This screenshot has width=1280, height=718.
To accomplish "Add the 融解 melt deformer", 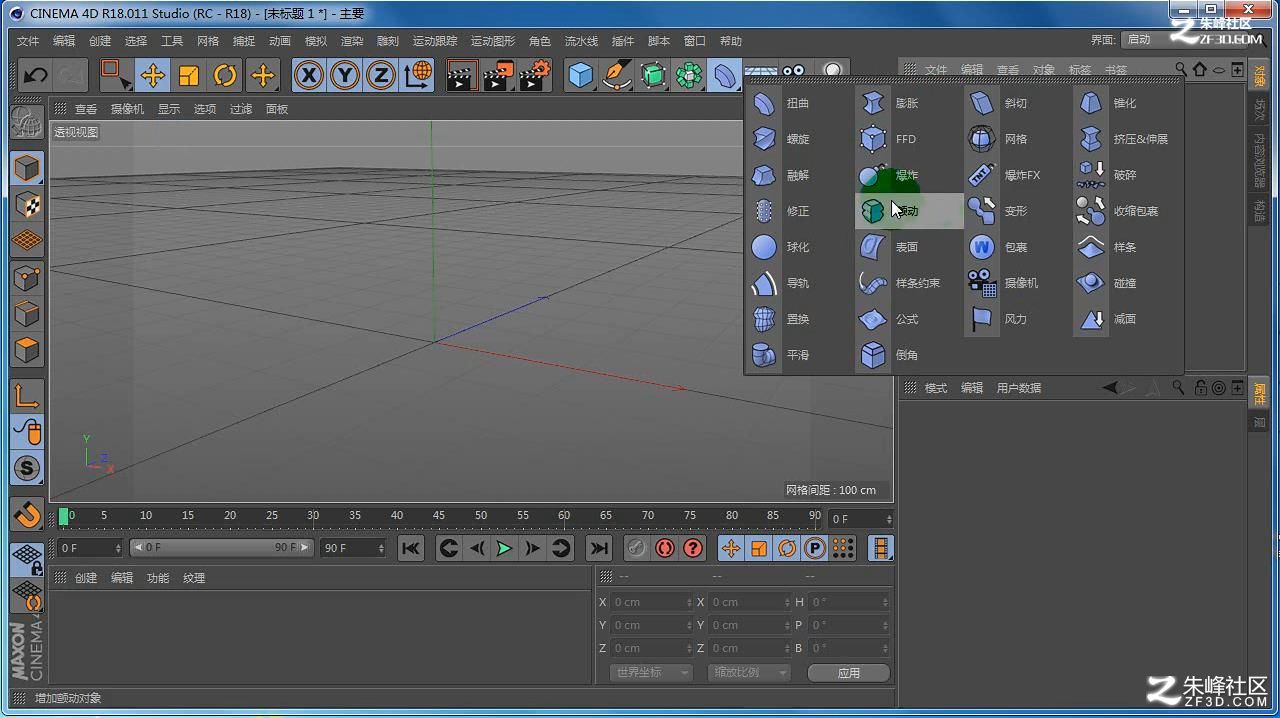I will pyautogui.click(x=782, y=175).
